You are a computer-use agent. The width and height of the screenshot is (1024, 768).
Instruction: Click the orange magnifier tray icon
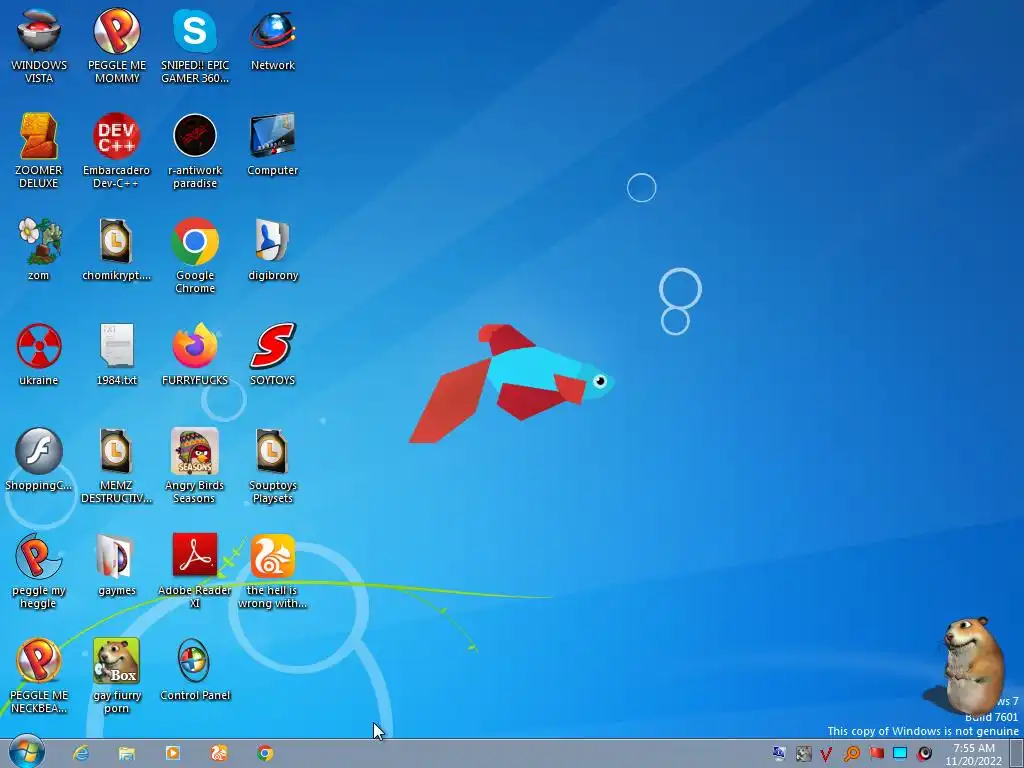tap(851, 754)
